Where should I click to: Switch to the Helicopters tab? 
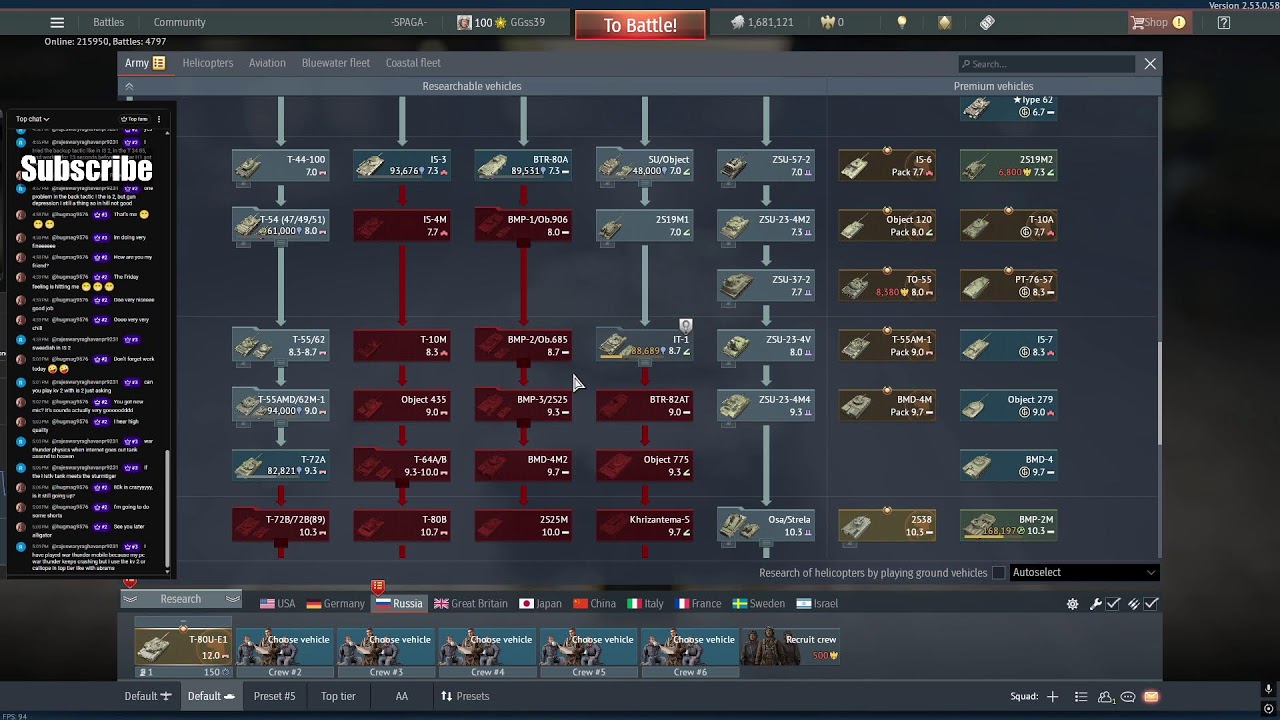click(x=208, y=63)
